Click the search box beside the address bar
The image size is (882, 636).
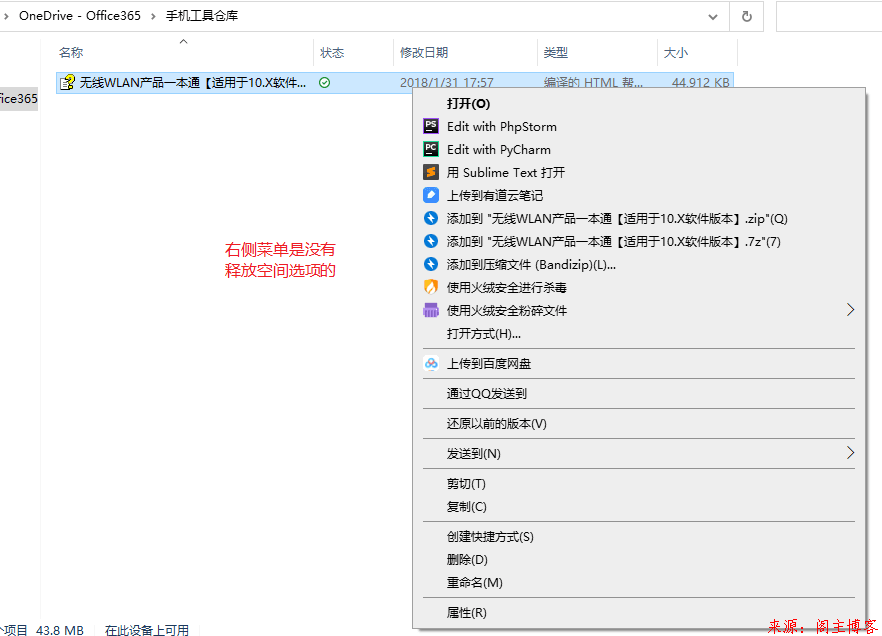pyautogui.click(x=829, y=16)
